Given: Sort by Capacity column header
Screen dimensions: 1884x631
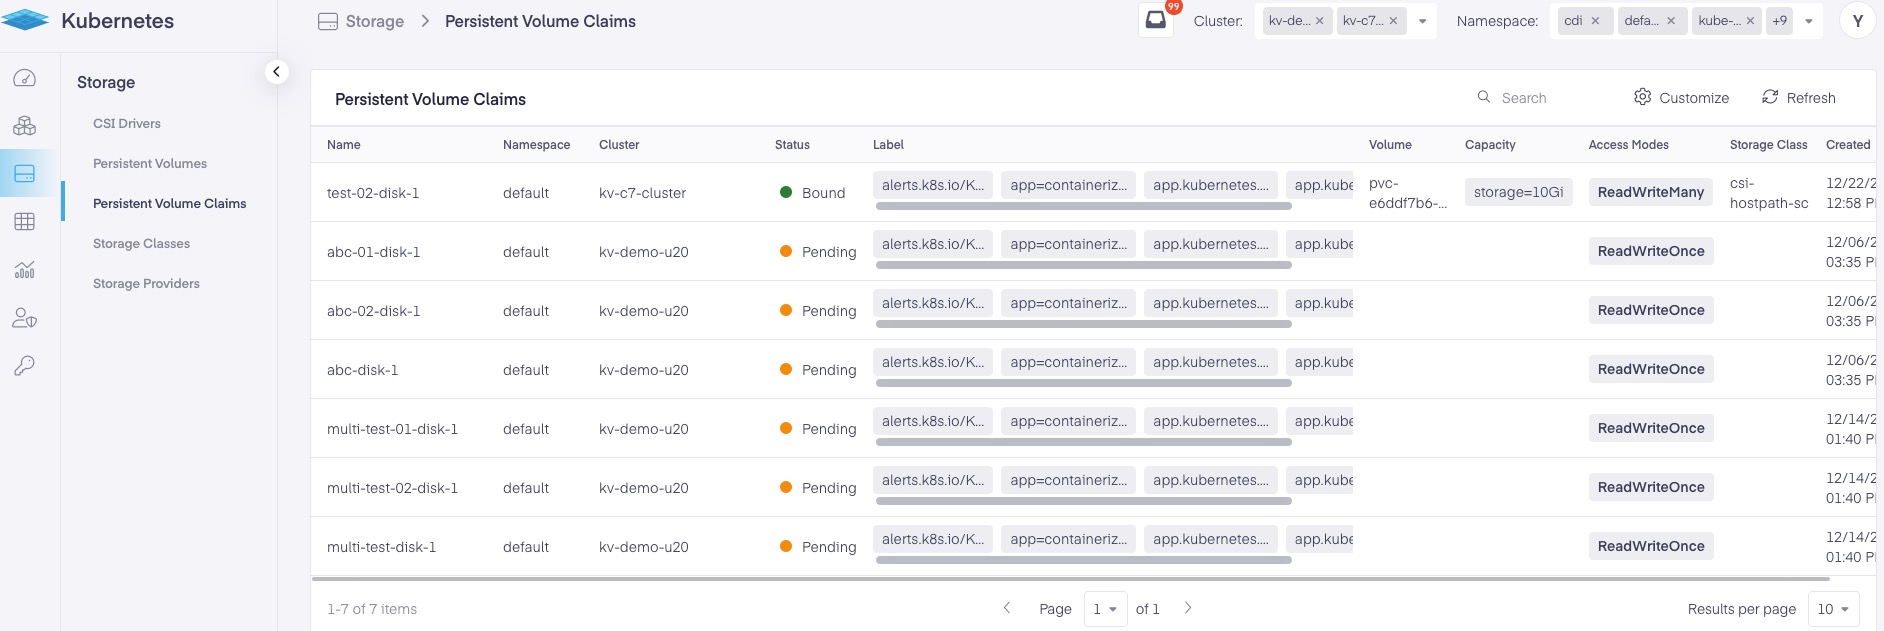Looking at the screenshot, I should pos(1490,145).
